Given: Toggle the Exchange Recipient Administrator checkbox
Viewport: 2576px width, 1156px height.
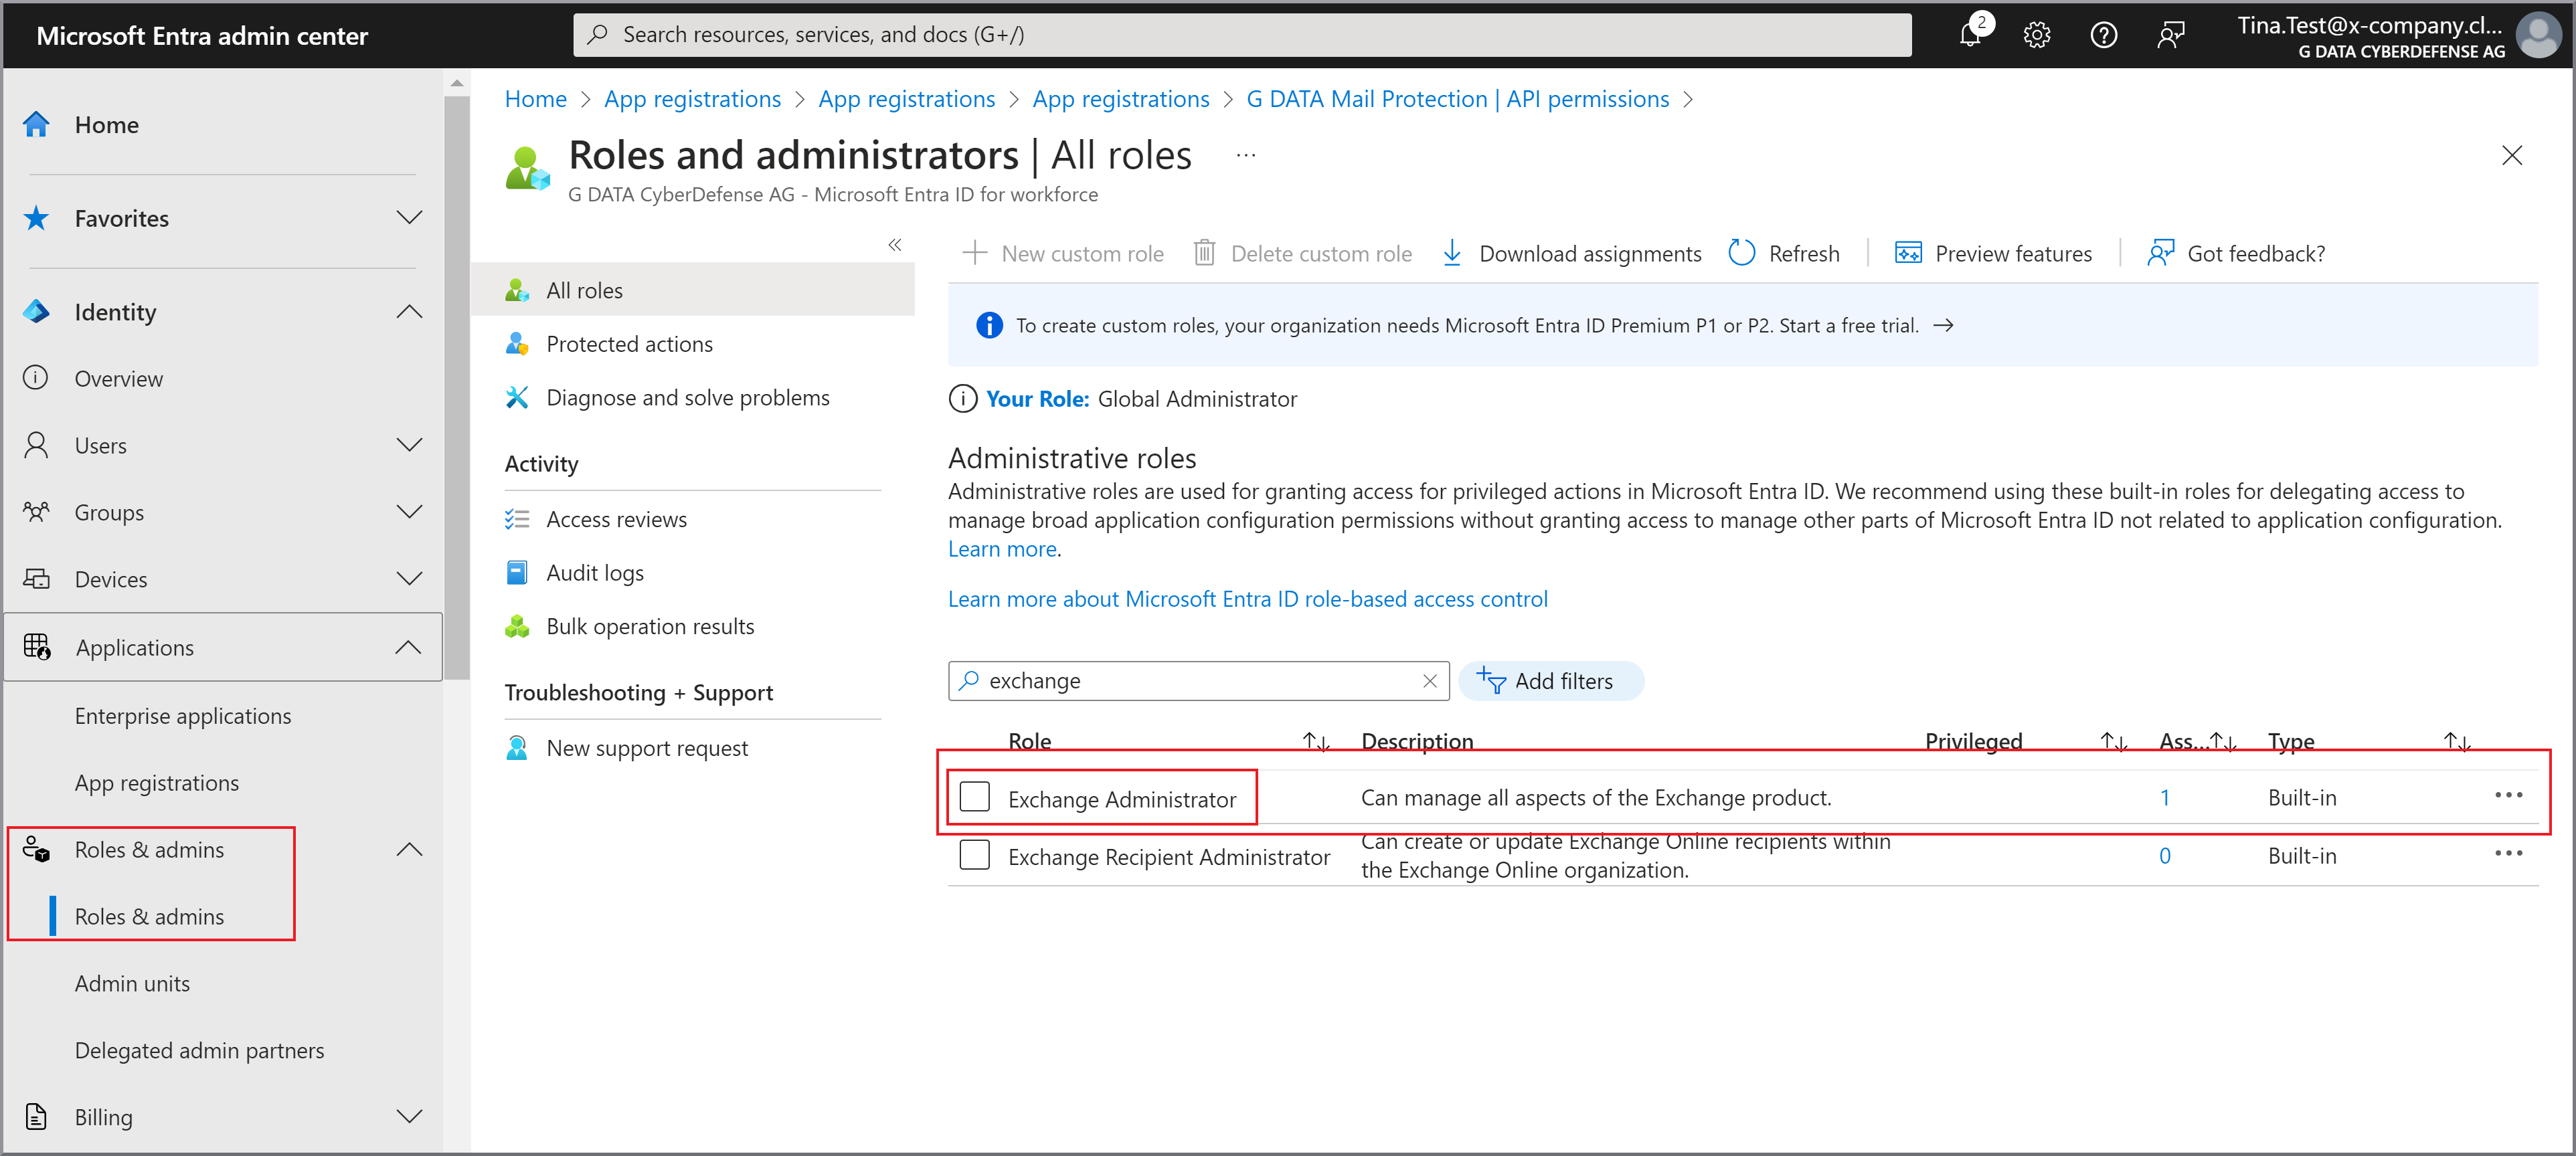Looking at the screenshot, I should pyautogui.click(x=971, y=856).
